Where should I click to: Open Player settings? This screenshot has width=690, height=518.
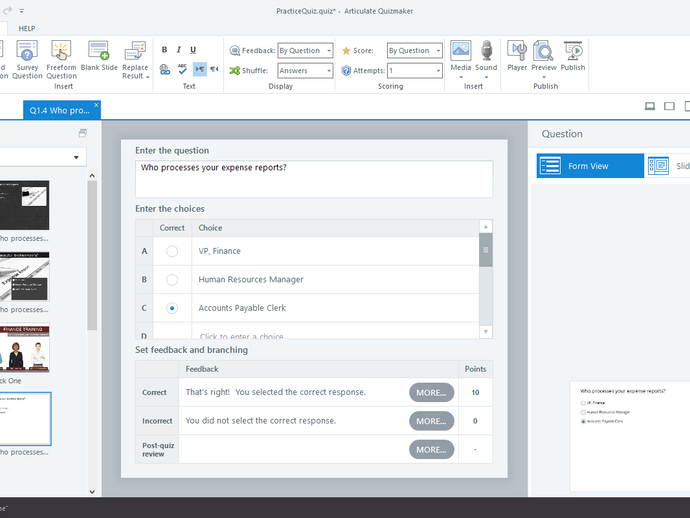pos(517,56)
